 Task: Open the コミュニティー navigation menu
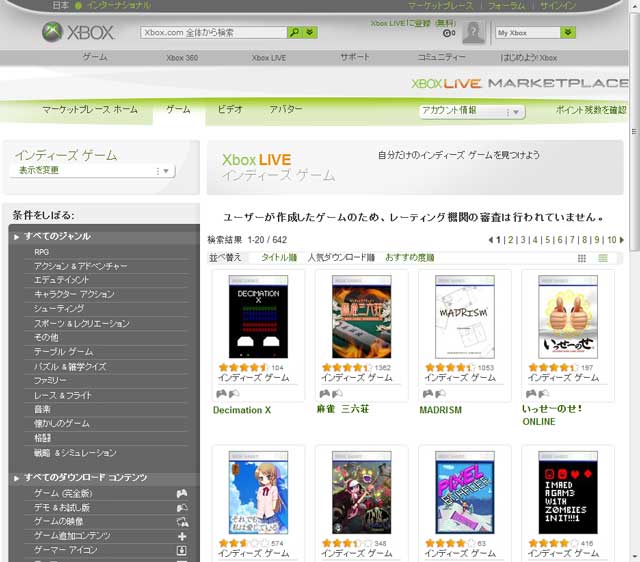pos(441,57)
